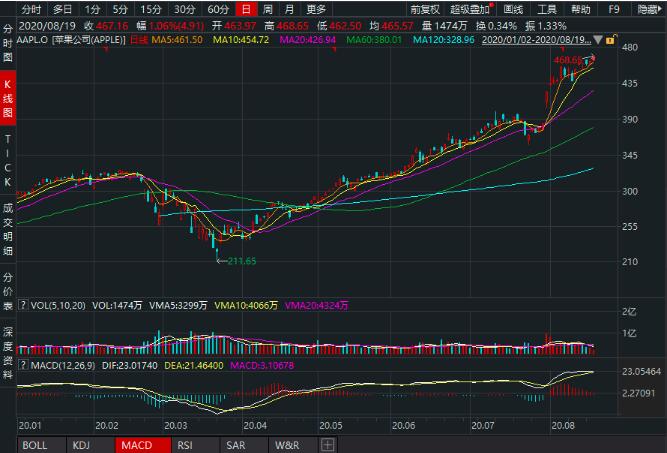Click 隐藏 to hide side panel

pos(650,9)
